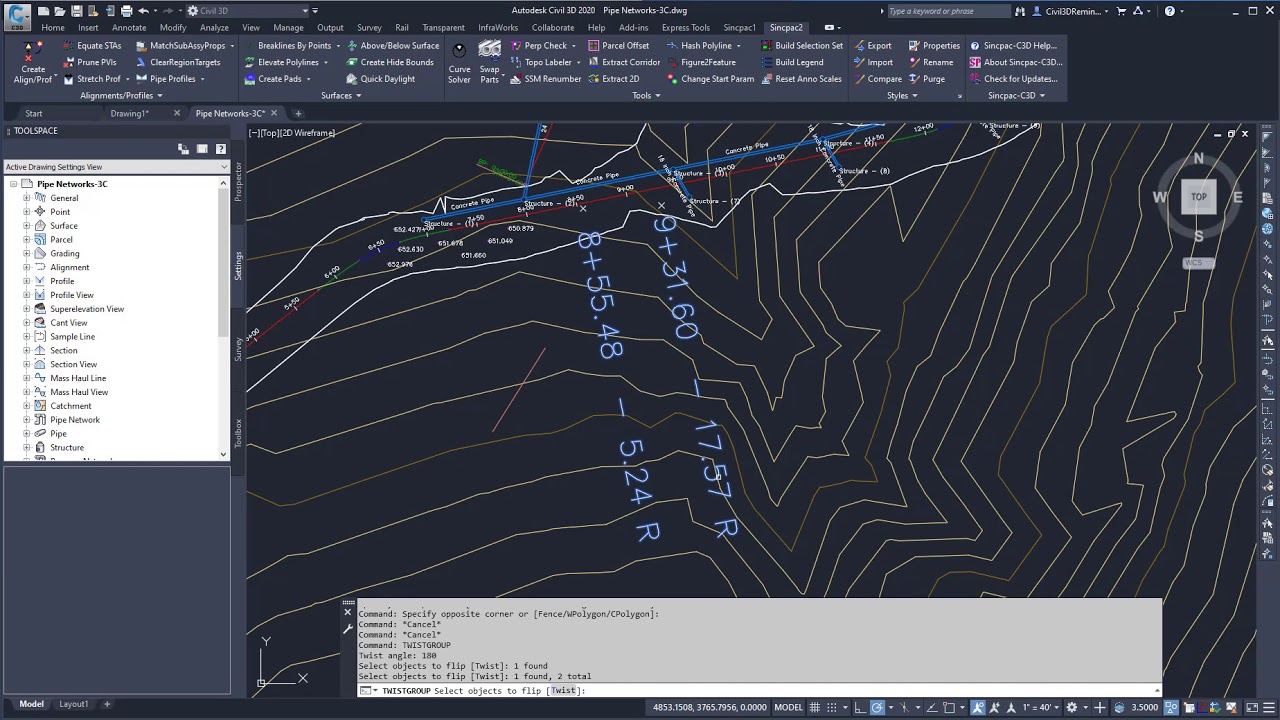1280x720 pixels.
Task: Open the Customization menu in status bar
Action: 1268,707
